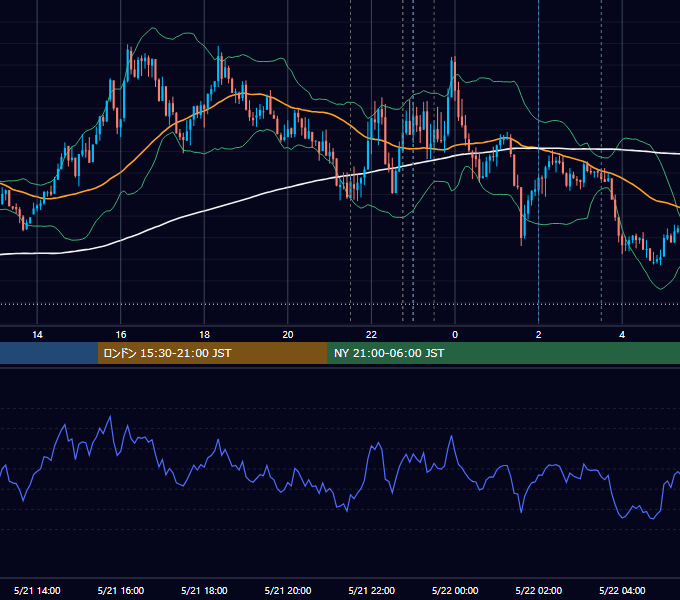
Task: Click the 5/21 22:00 date label
Action: coord(372,590)
